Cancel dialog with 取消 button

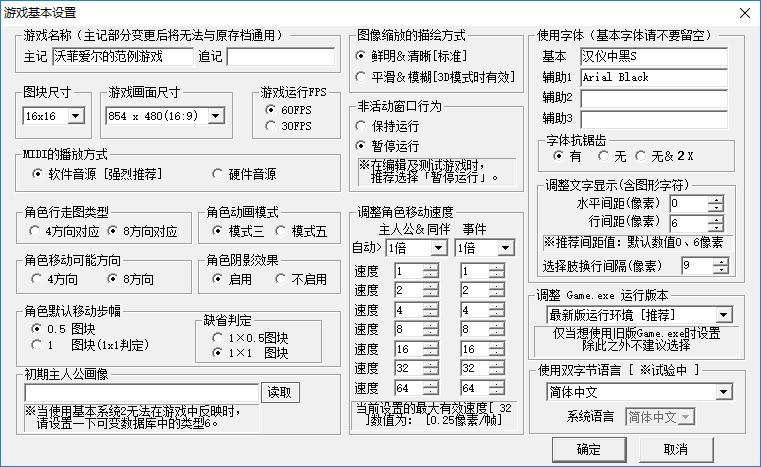coord(676,450)
